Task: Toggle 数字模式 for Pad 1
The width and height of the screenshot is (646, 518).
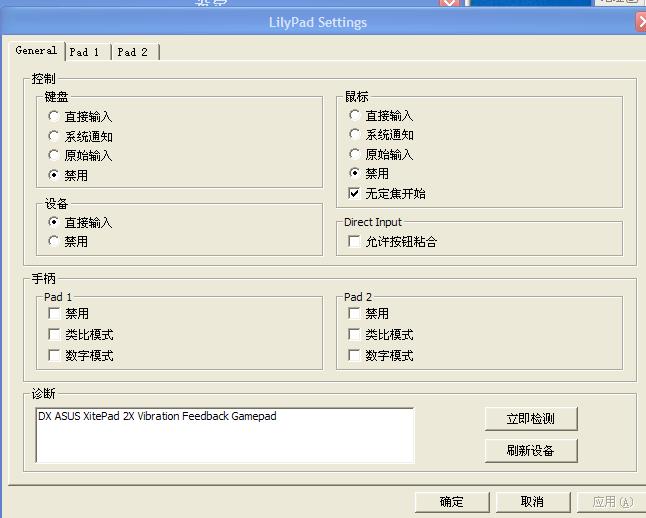Action: click(x=55, y=355)
